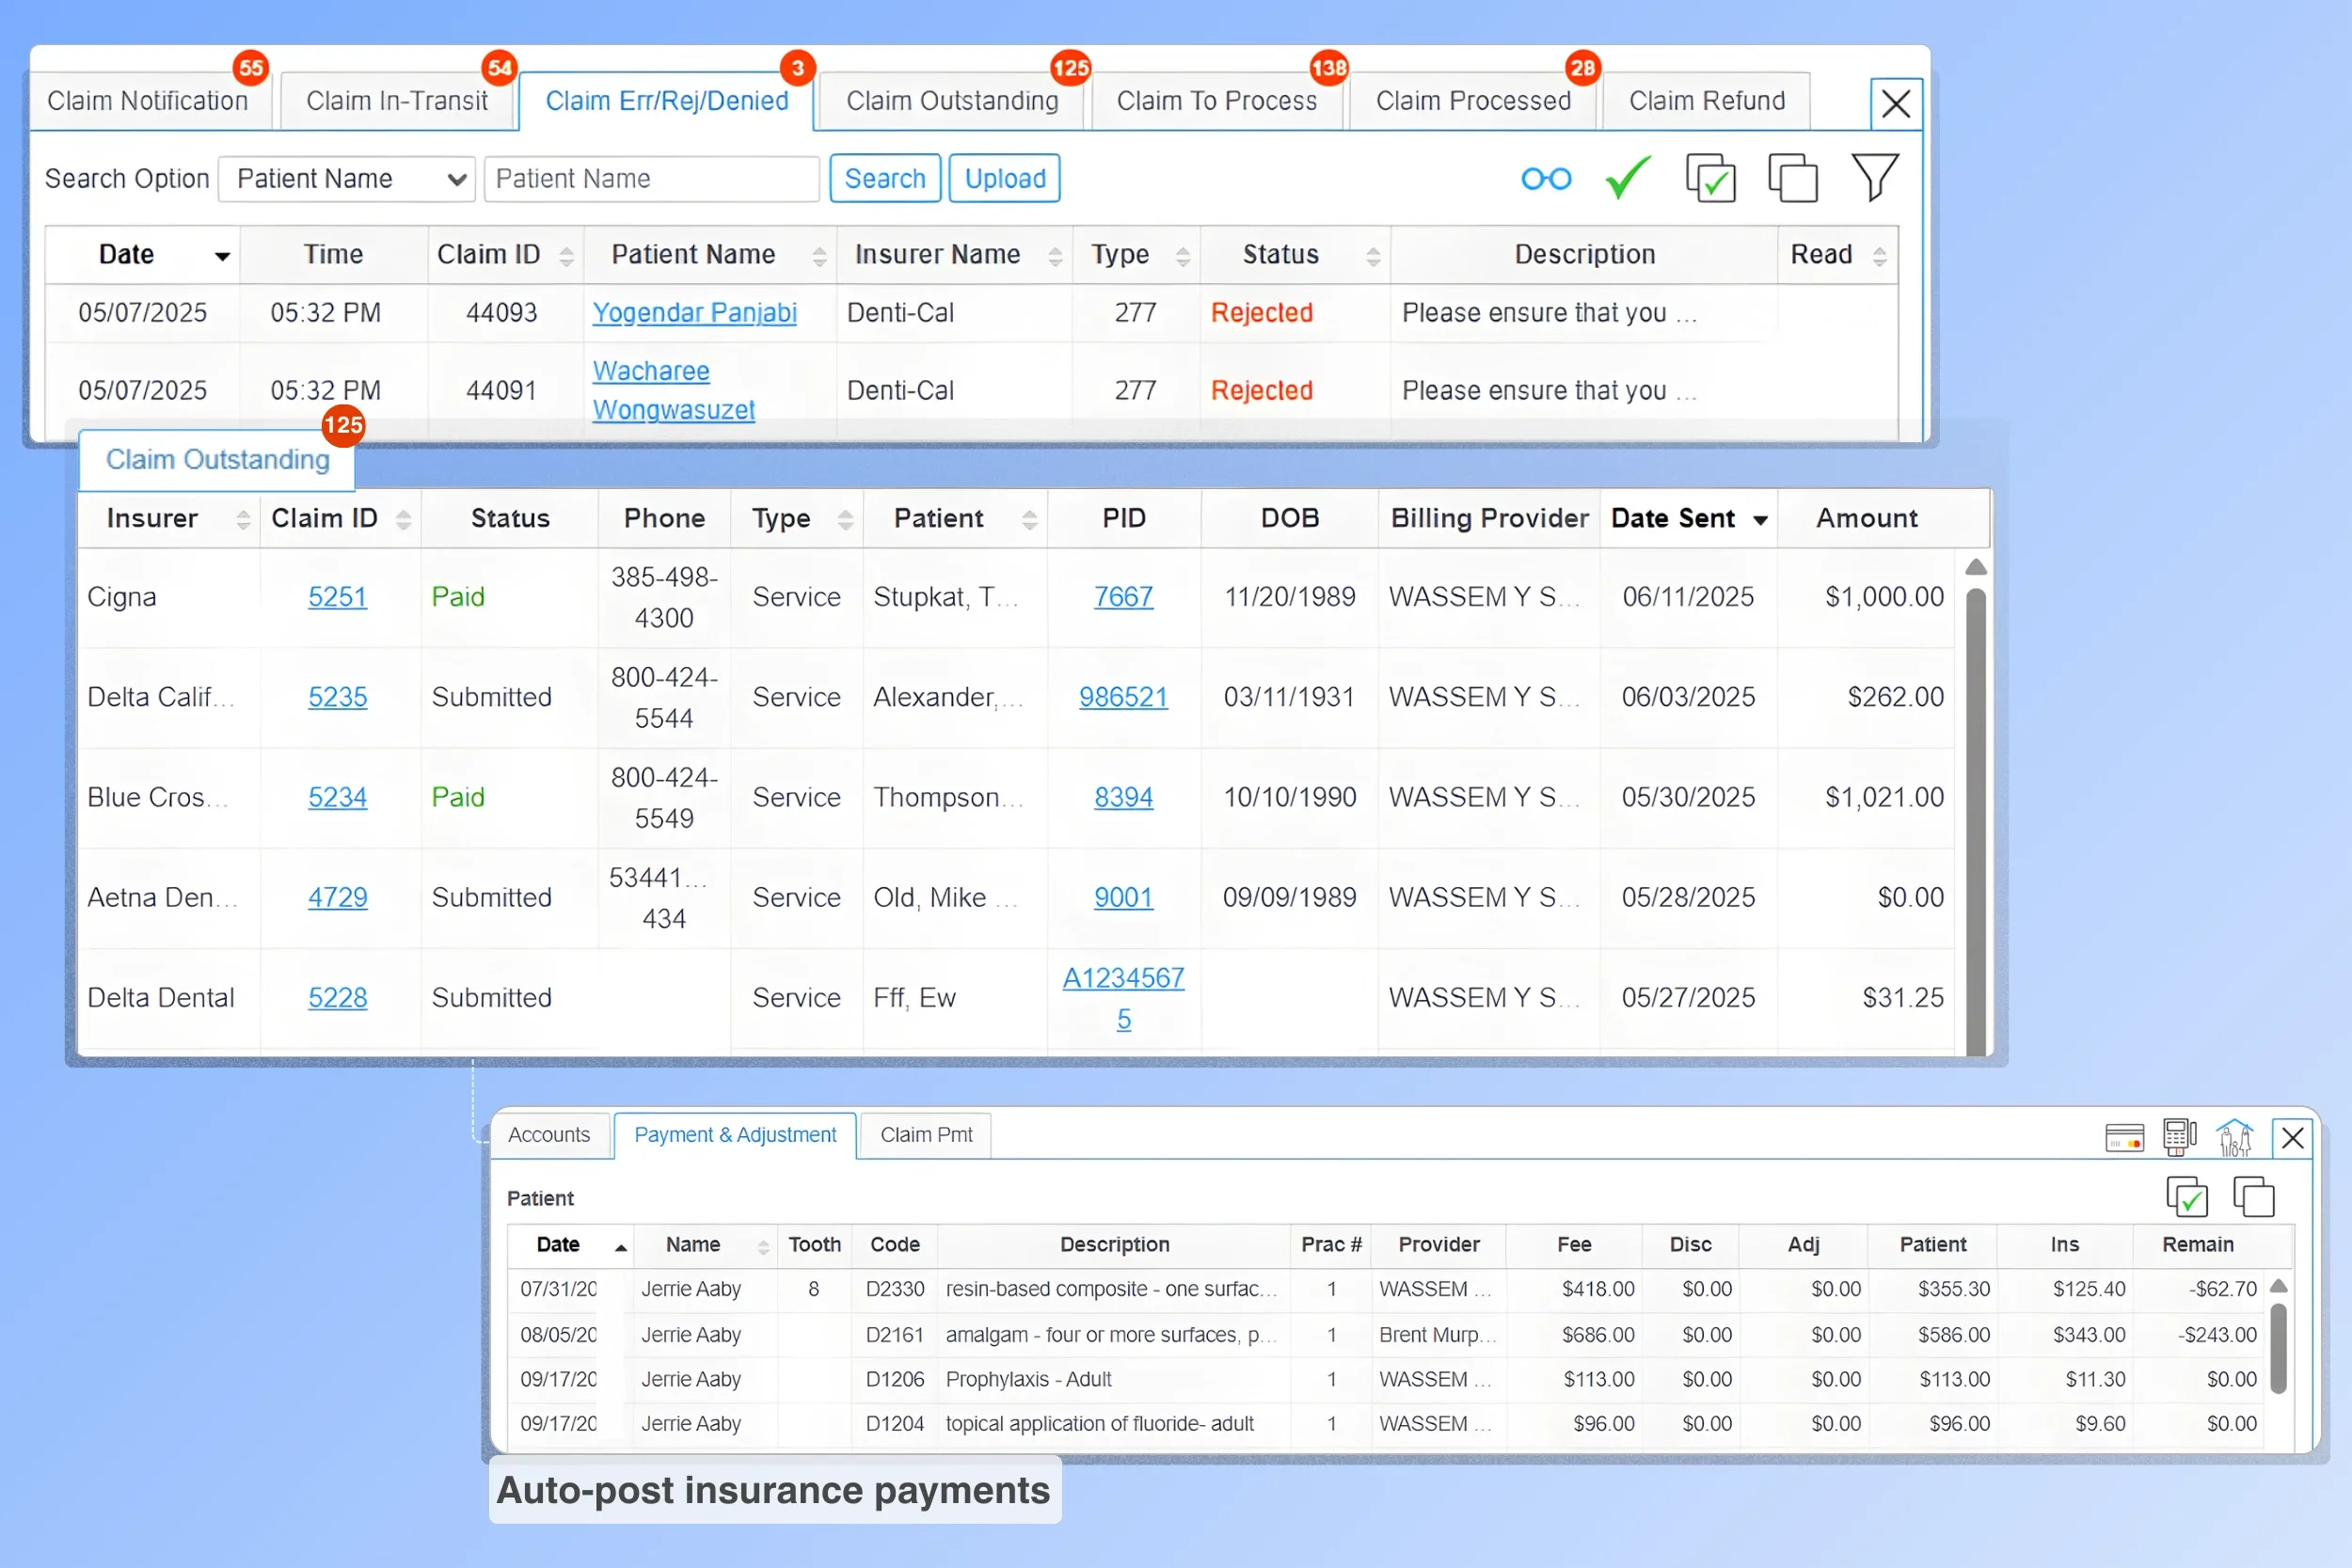Viewport: 2352px width, 1568px height.
Task: Select the credit card icon in payment window
Action: click(2124, 1137)
